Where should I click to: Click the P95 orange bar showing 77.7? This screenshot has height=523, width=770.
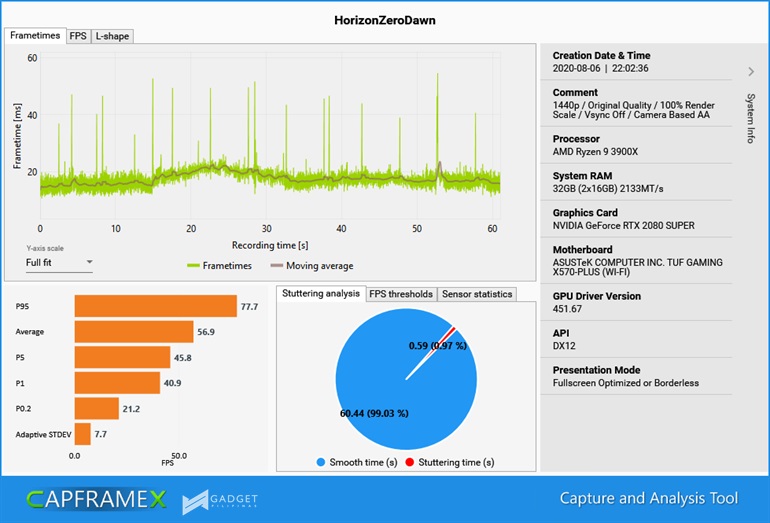point(154,305)
